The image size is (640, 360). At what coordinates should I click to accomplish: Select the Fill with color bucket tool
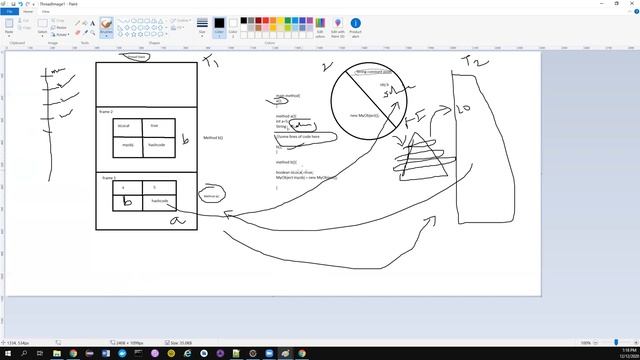(85, 23)
